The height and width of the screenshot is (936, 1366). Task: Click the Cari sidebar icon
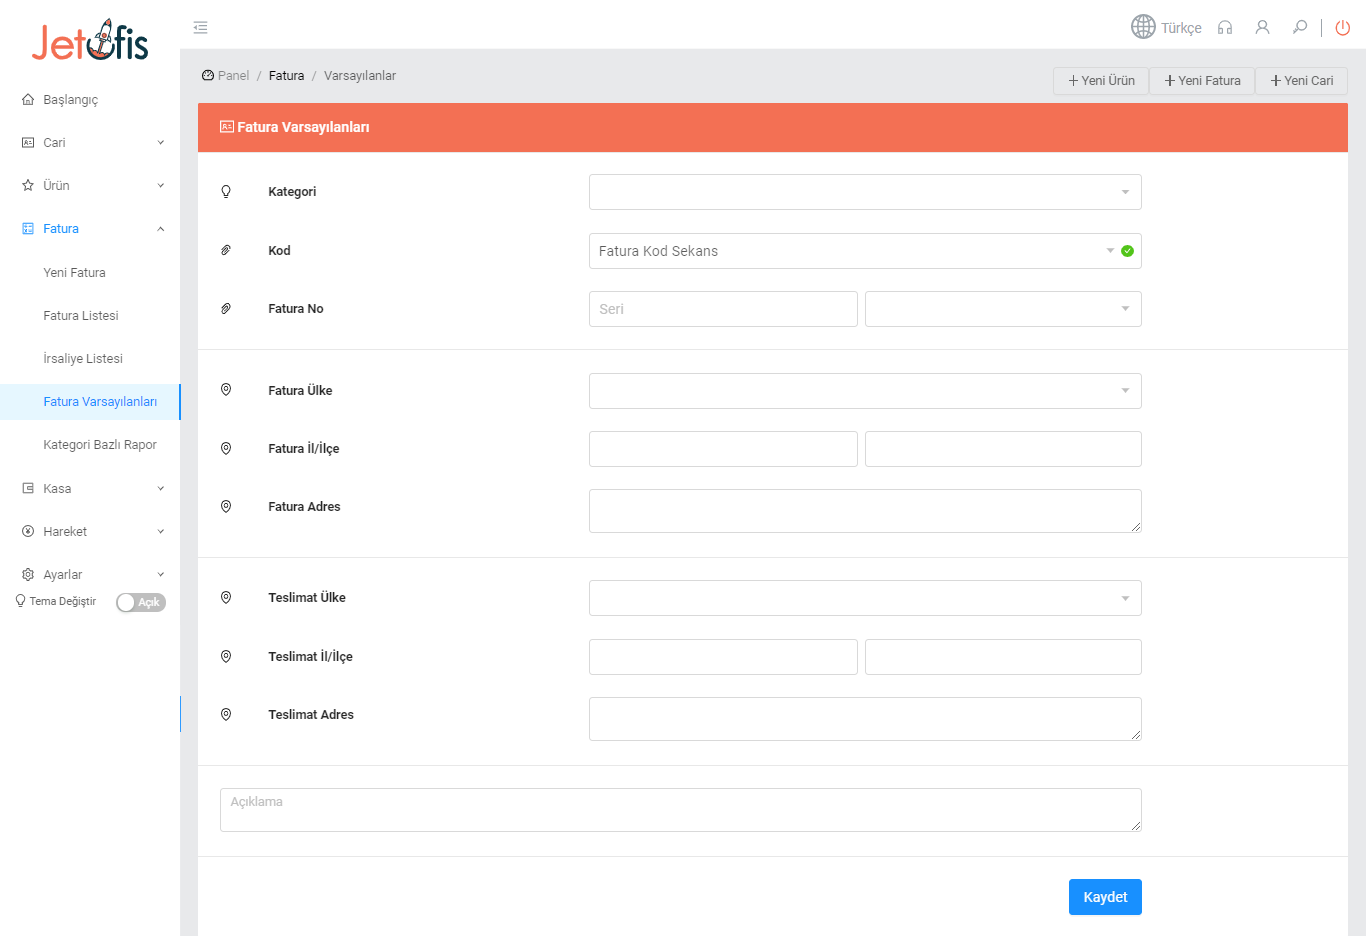click(28, 143)
